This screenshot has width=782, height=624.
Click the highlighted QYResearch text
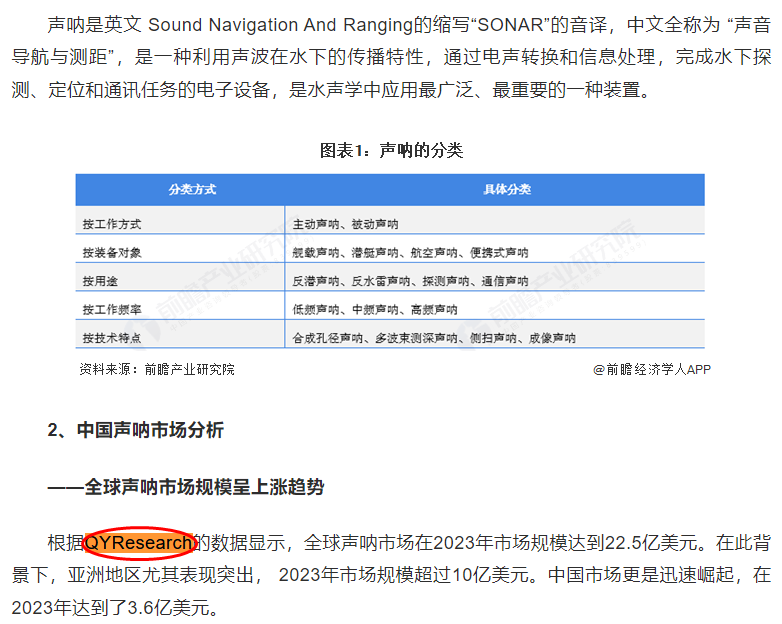(139, 542)
